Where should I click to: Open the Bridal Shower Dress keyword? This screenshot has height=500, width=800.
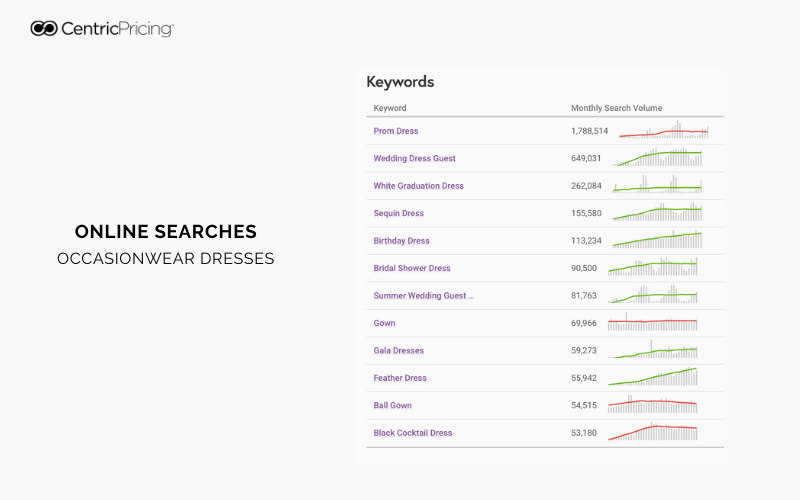(412, 268)
